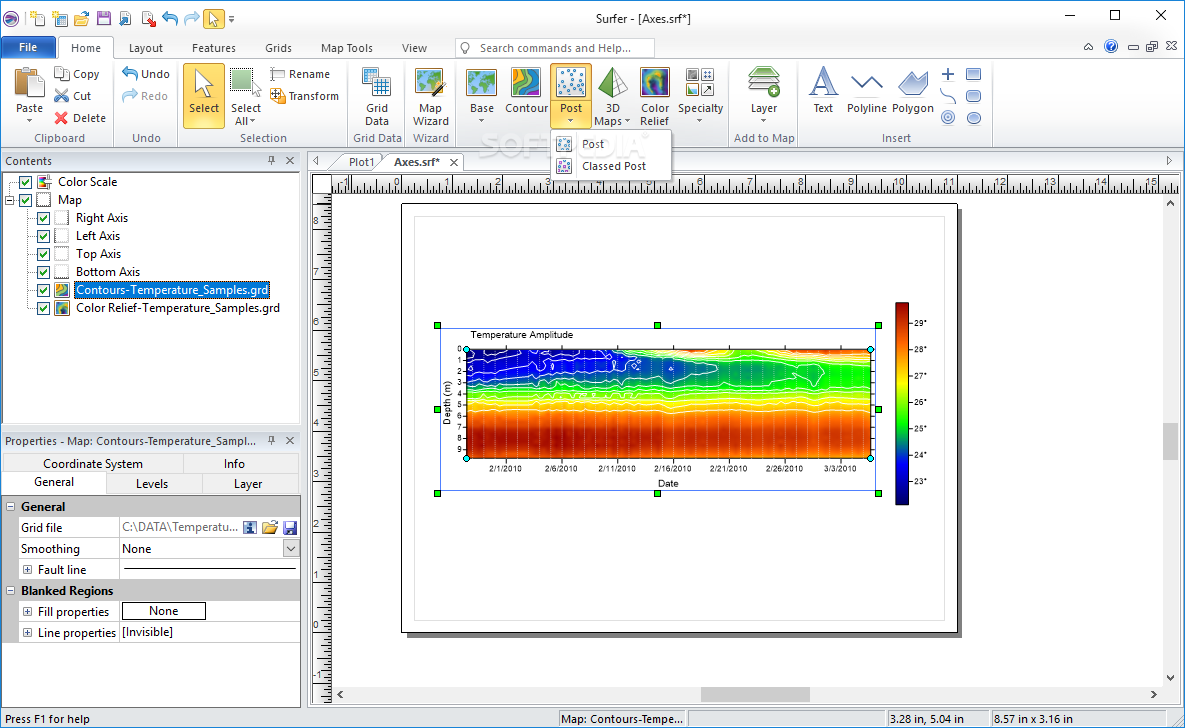Toggle Color Scale visibility checkbox

(x=26, y=182)
